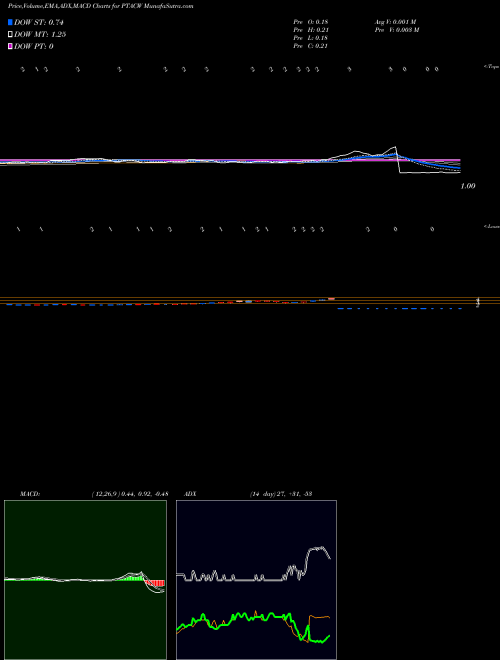Click the magenta DOW PT legend swatch
The image size is (500, 660).
(x=10, y=46)
